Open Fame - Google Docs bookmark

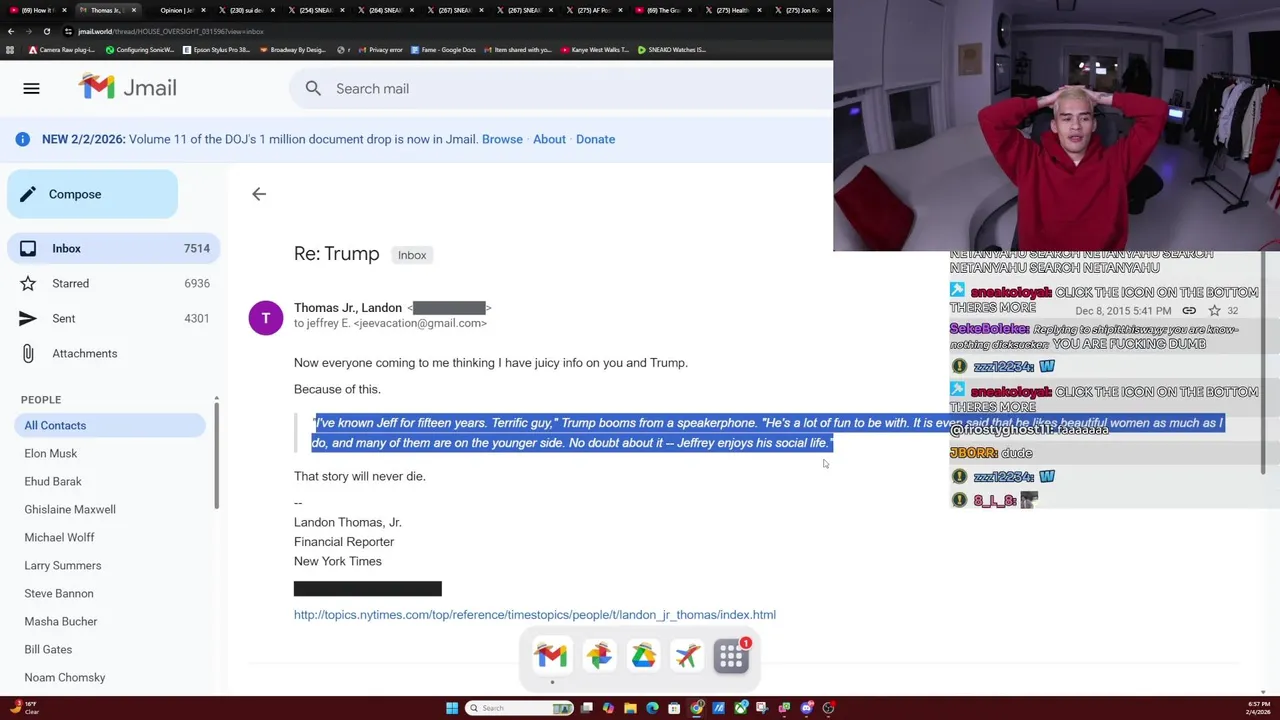pos(443,49)
